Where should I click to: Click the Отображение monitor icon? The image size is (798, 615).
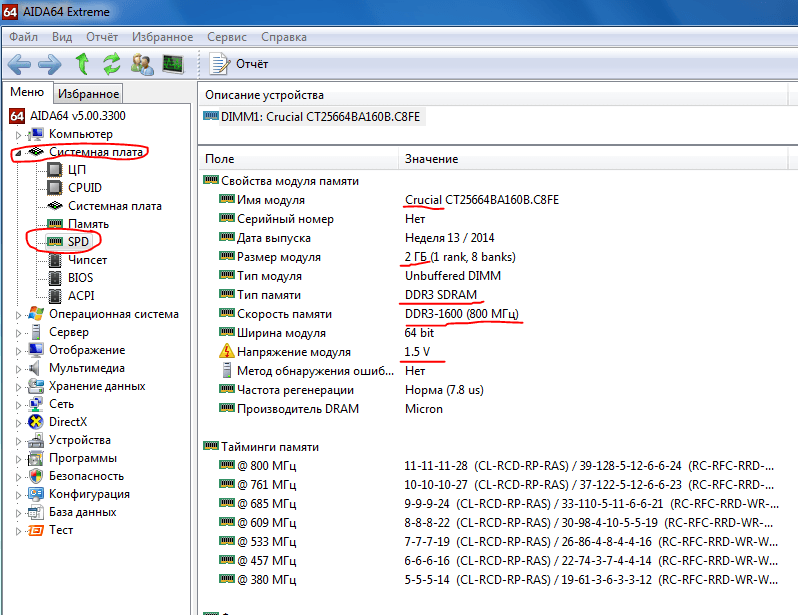36,350
